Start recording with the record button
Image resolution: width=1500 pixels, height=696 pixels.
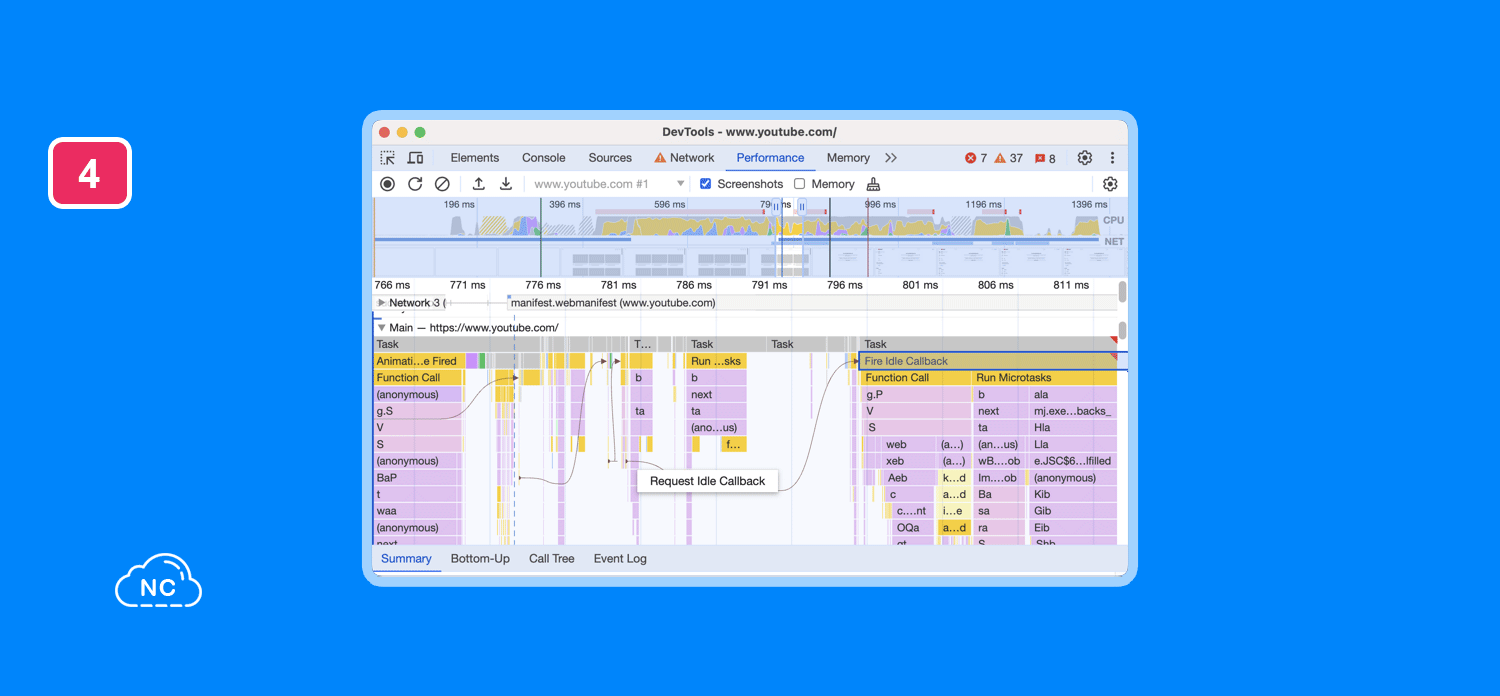[x=387, y=184]
